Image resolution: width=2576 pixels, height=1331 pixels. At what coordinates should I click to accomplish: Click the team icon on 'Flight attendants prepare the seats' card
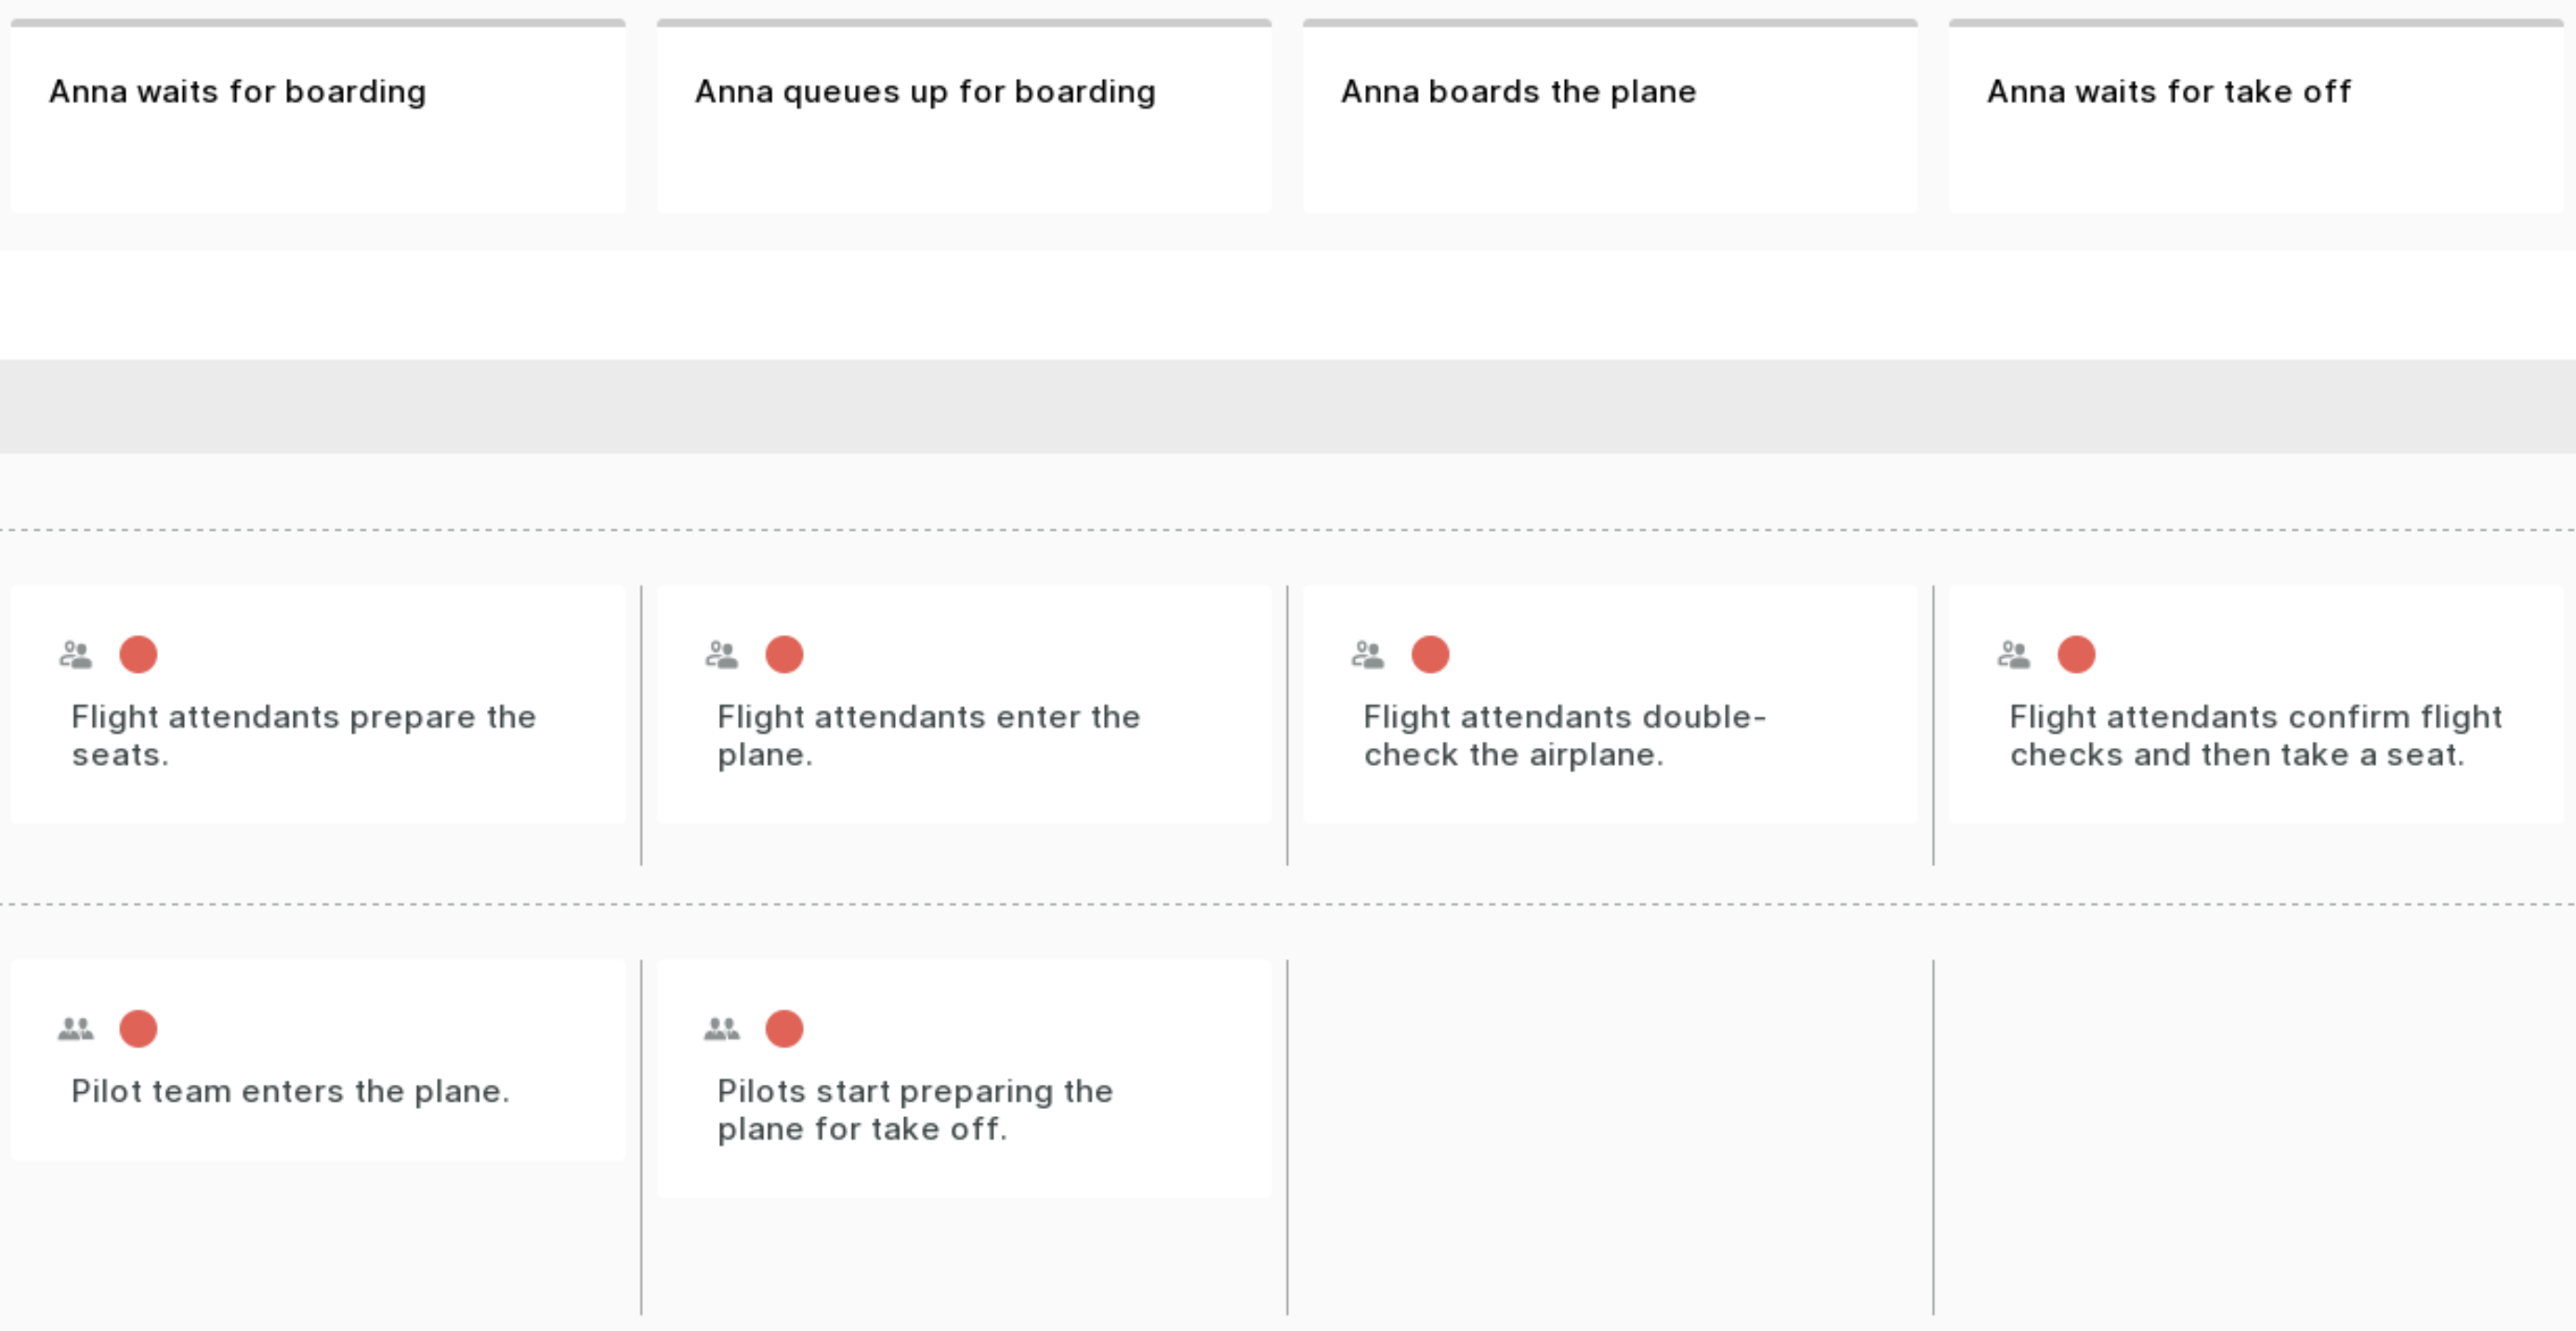[x=76, y=655]
